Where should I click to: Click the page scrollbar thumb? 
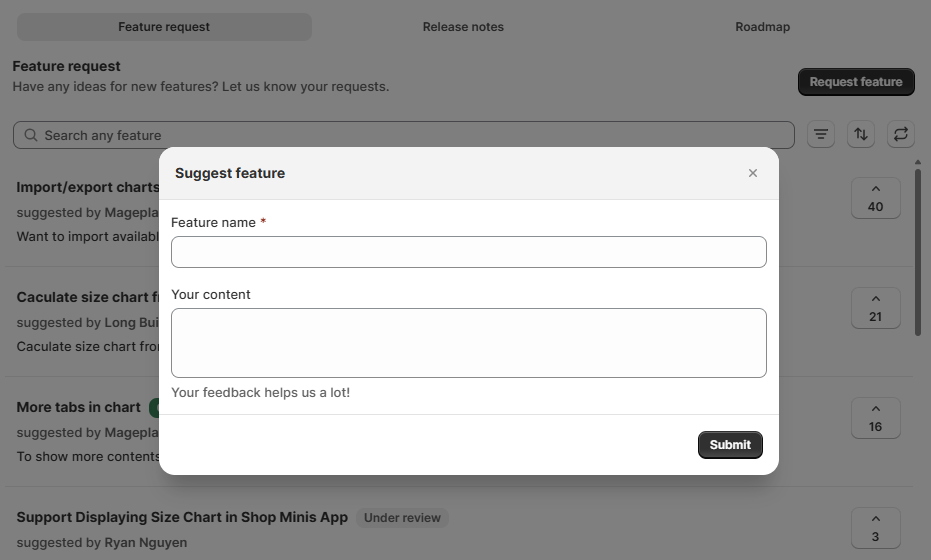pyautogui.click(x=918, y=252)
